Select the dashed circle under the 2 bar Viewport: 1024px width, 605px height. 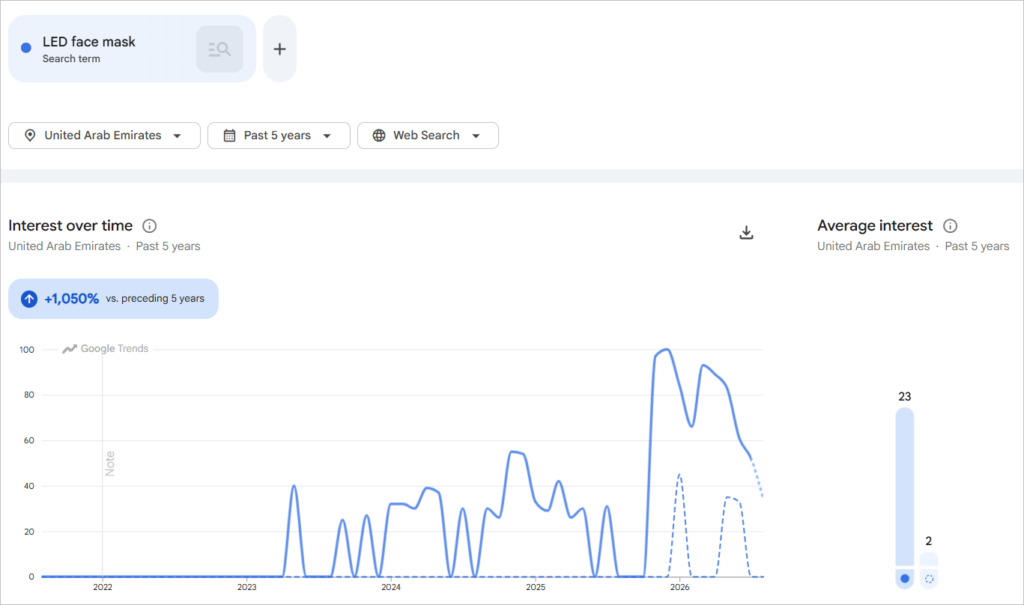click(x=929, y=579)
